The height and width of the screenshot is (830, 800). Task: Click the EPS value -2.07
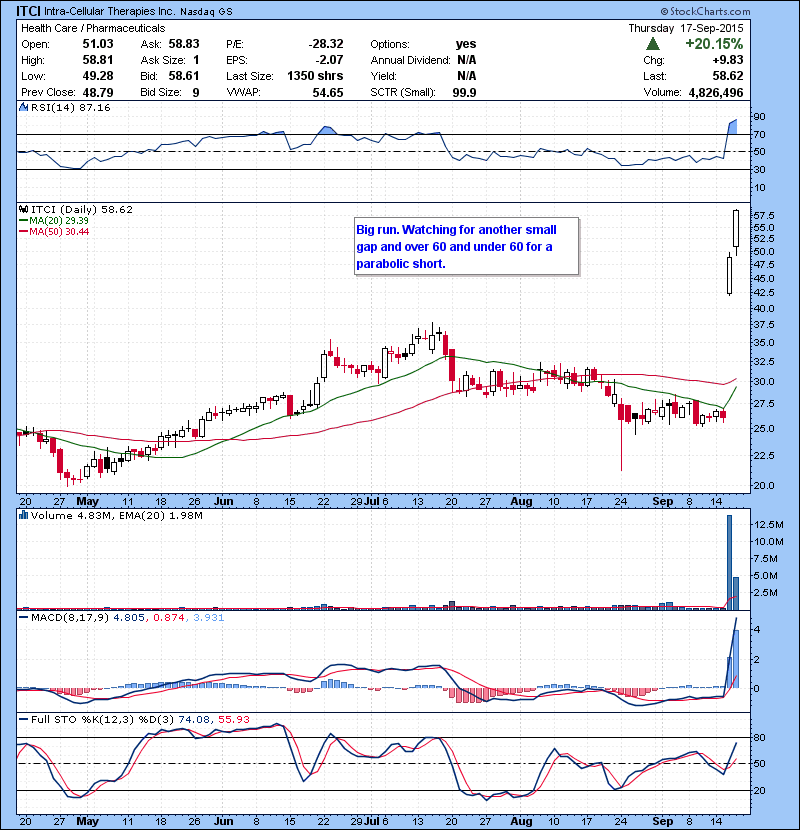[x=330, y=60]
